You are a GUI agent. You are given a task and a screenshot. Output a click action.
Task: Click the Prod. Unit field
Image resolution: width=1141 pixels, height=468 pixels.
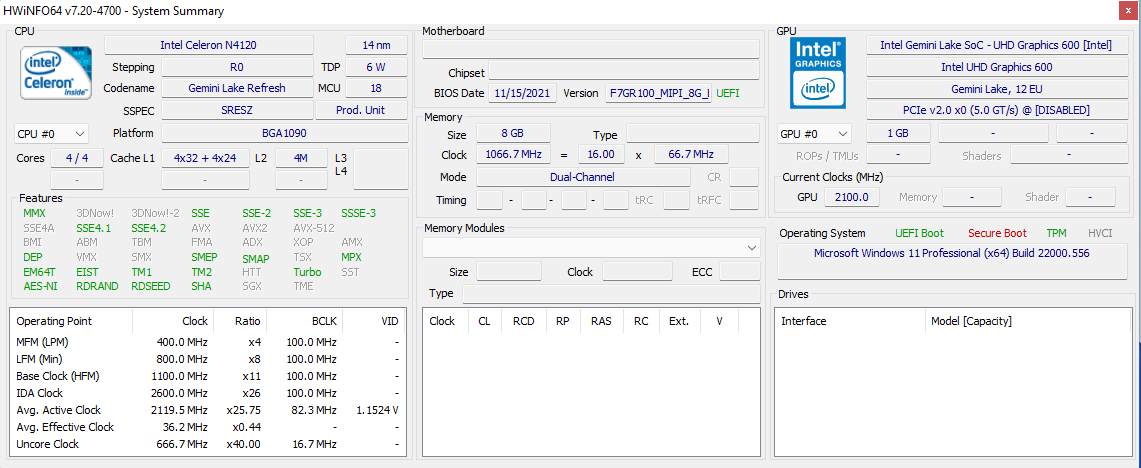pyautogui.click(x=362, y=111)
